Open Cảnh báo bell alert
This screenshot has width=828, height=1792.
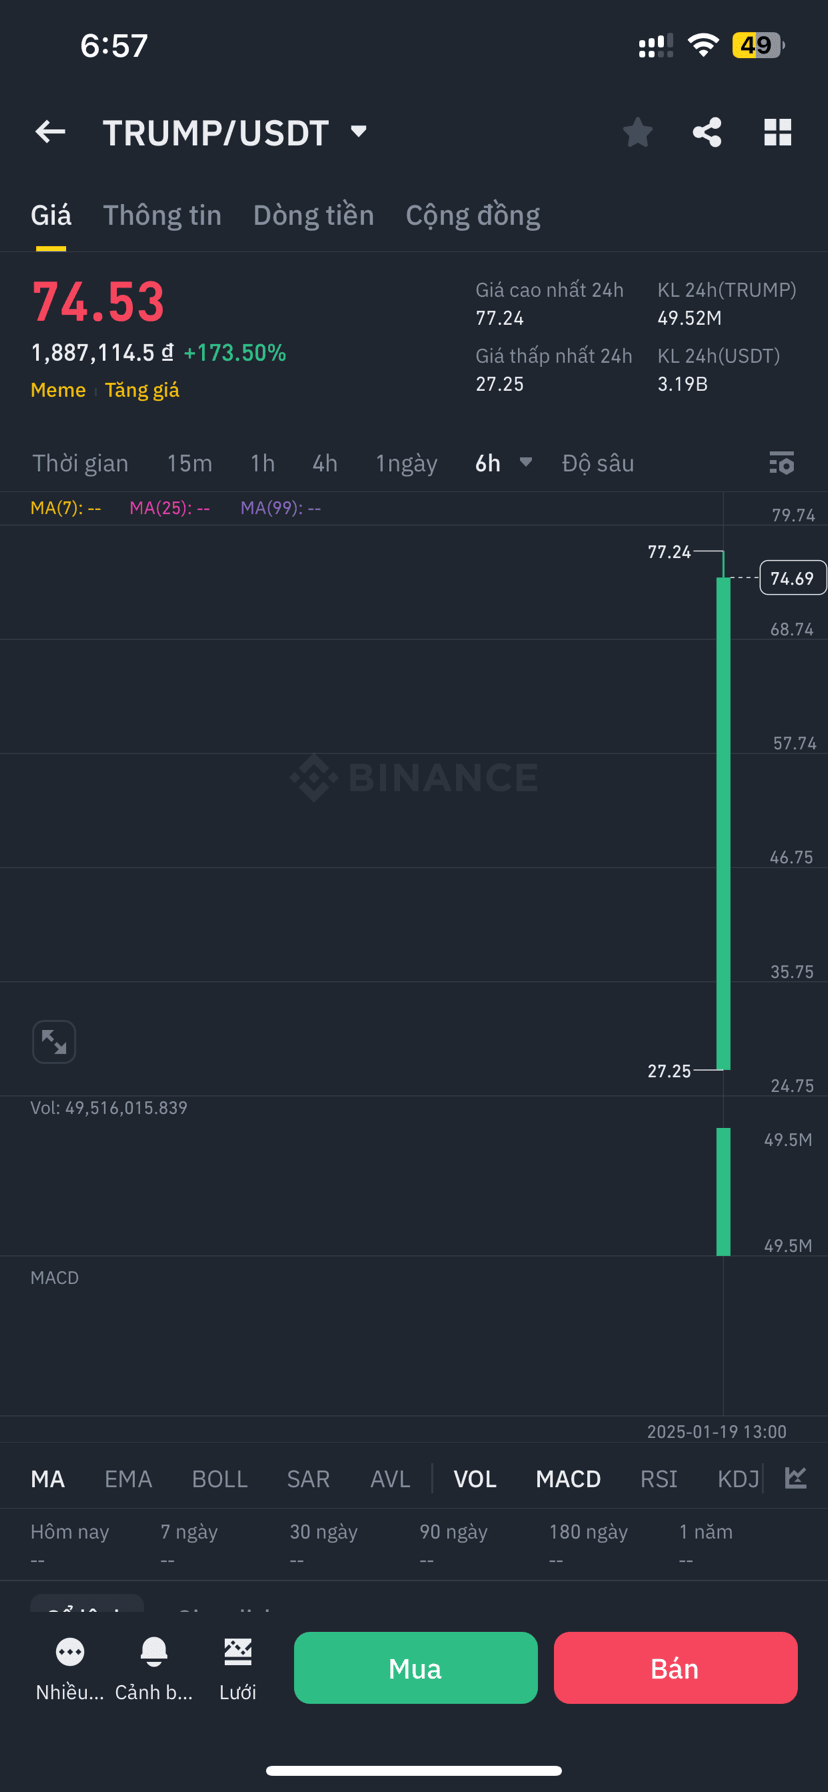tap(154, 1668)
